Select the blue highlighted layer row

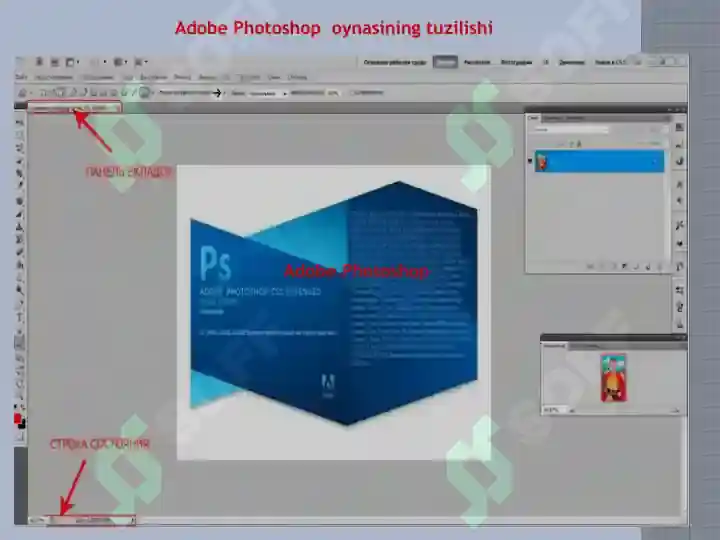click(599, 162)
